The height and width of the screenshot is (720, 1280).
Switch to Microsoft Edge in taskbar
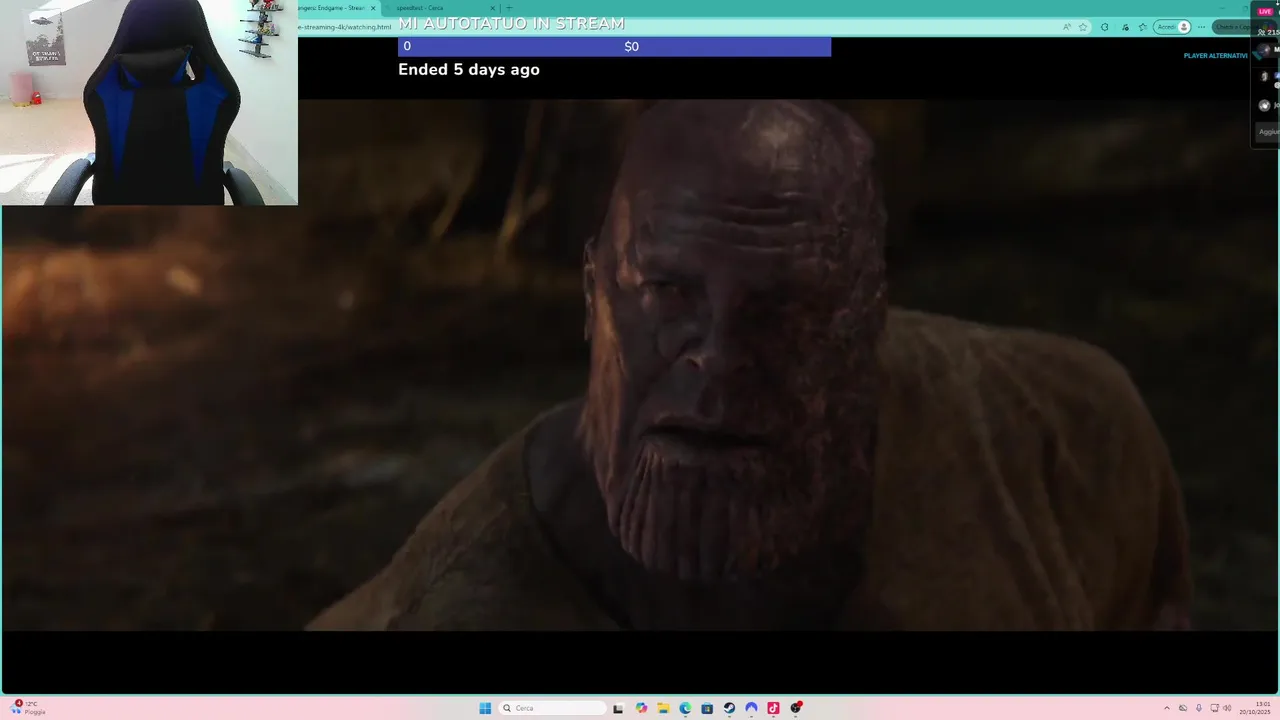pyautogui.click(x=685, y=708)
